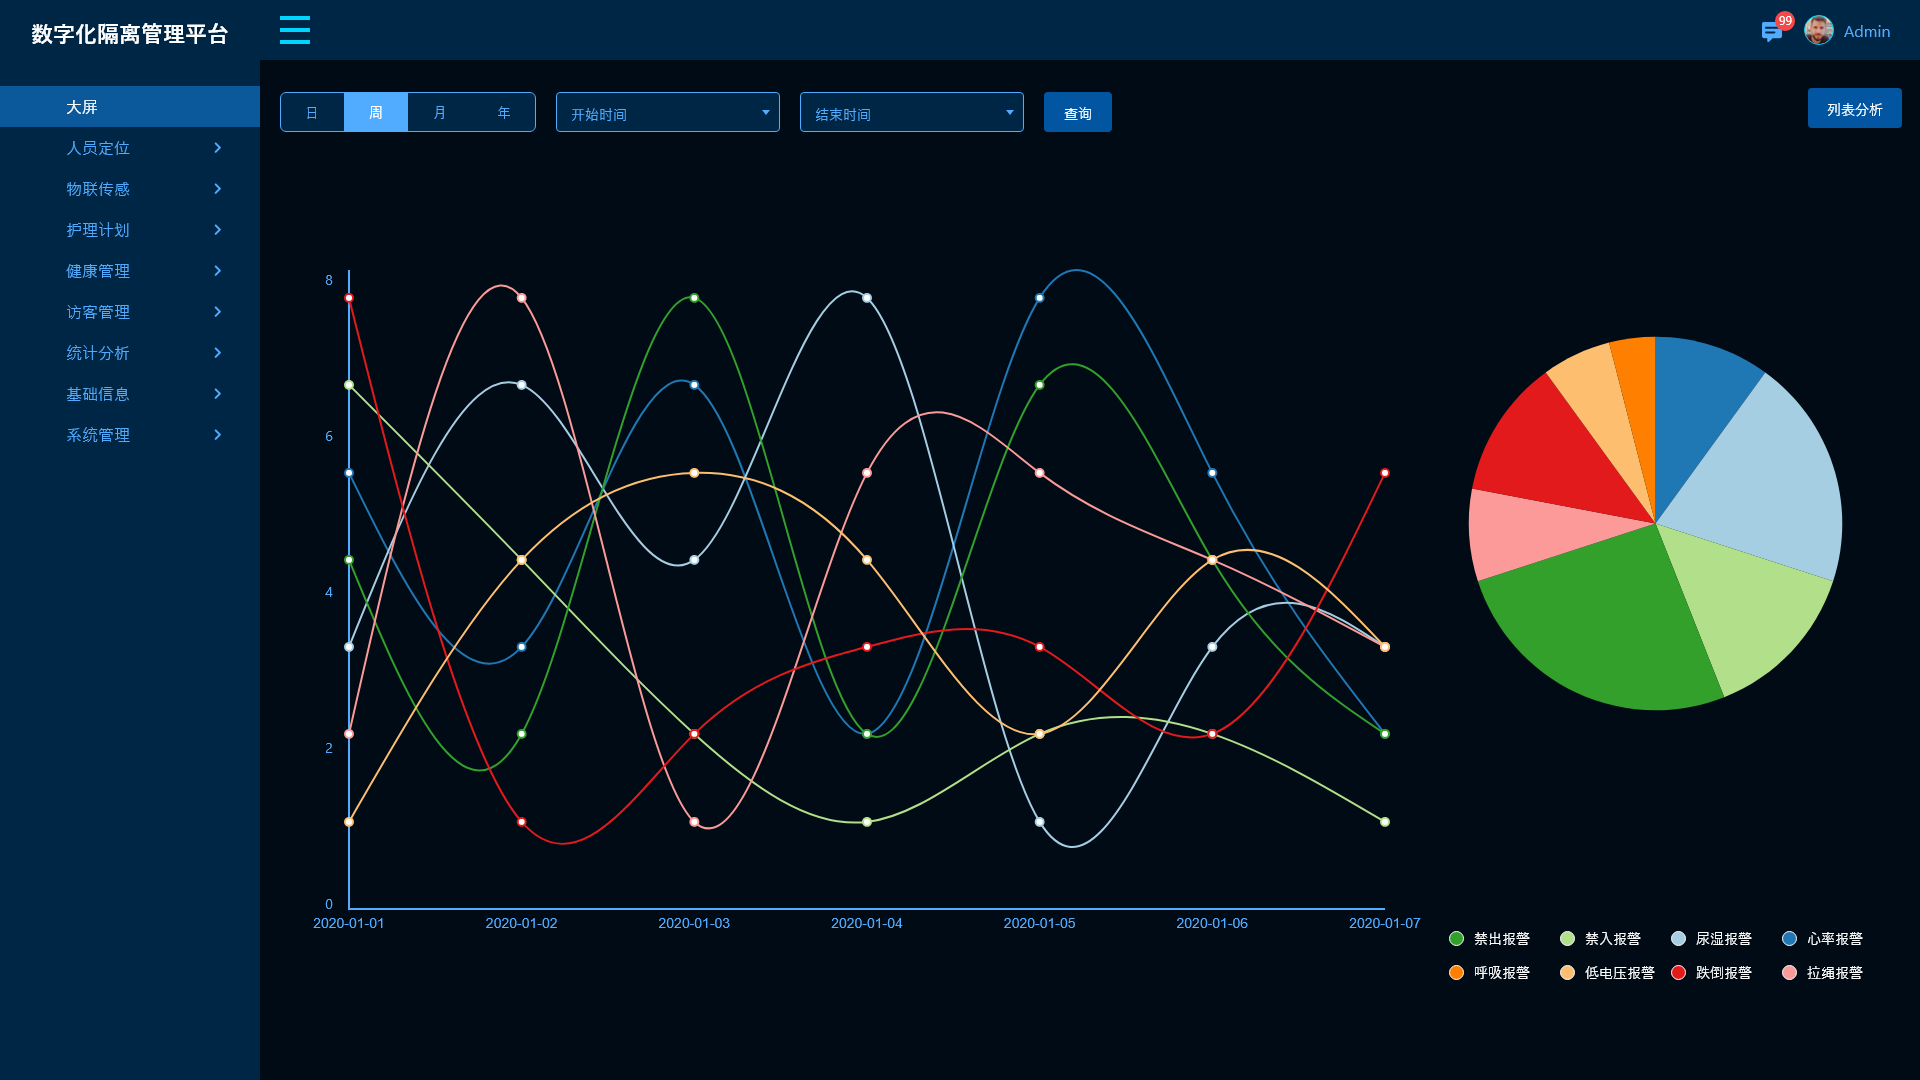Click the 2020-01-03 x-axis label

(694, 923)
